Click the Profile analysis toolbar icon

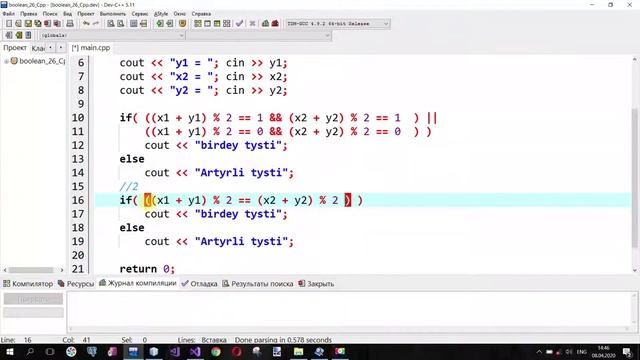[x=265, y=24]
